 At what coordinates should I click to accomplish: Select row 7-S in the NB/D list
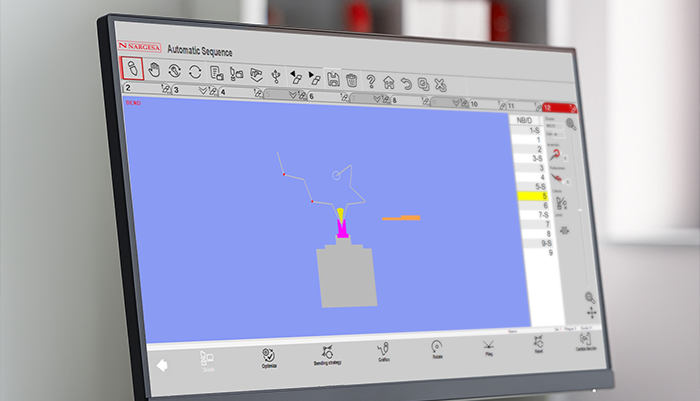coord(538,215)
